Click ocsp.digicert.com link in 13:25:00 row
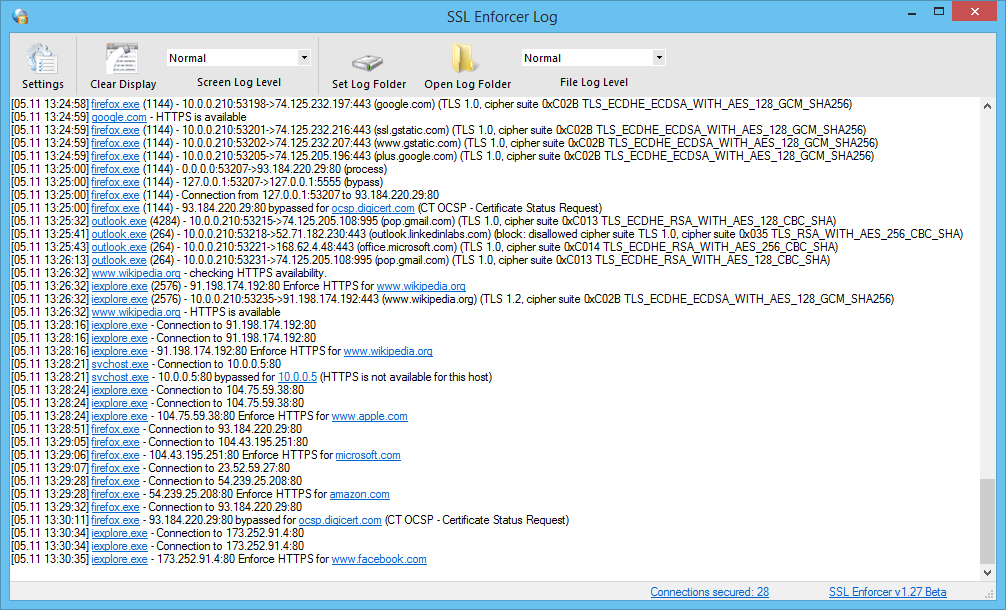1006x610 pixels. pyautogui.click(x=373, y=208)
